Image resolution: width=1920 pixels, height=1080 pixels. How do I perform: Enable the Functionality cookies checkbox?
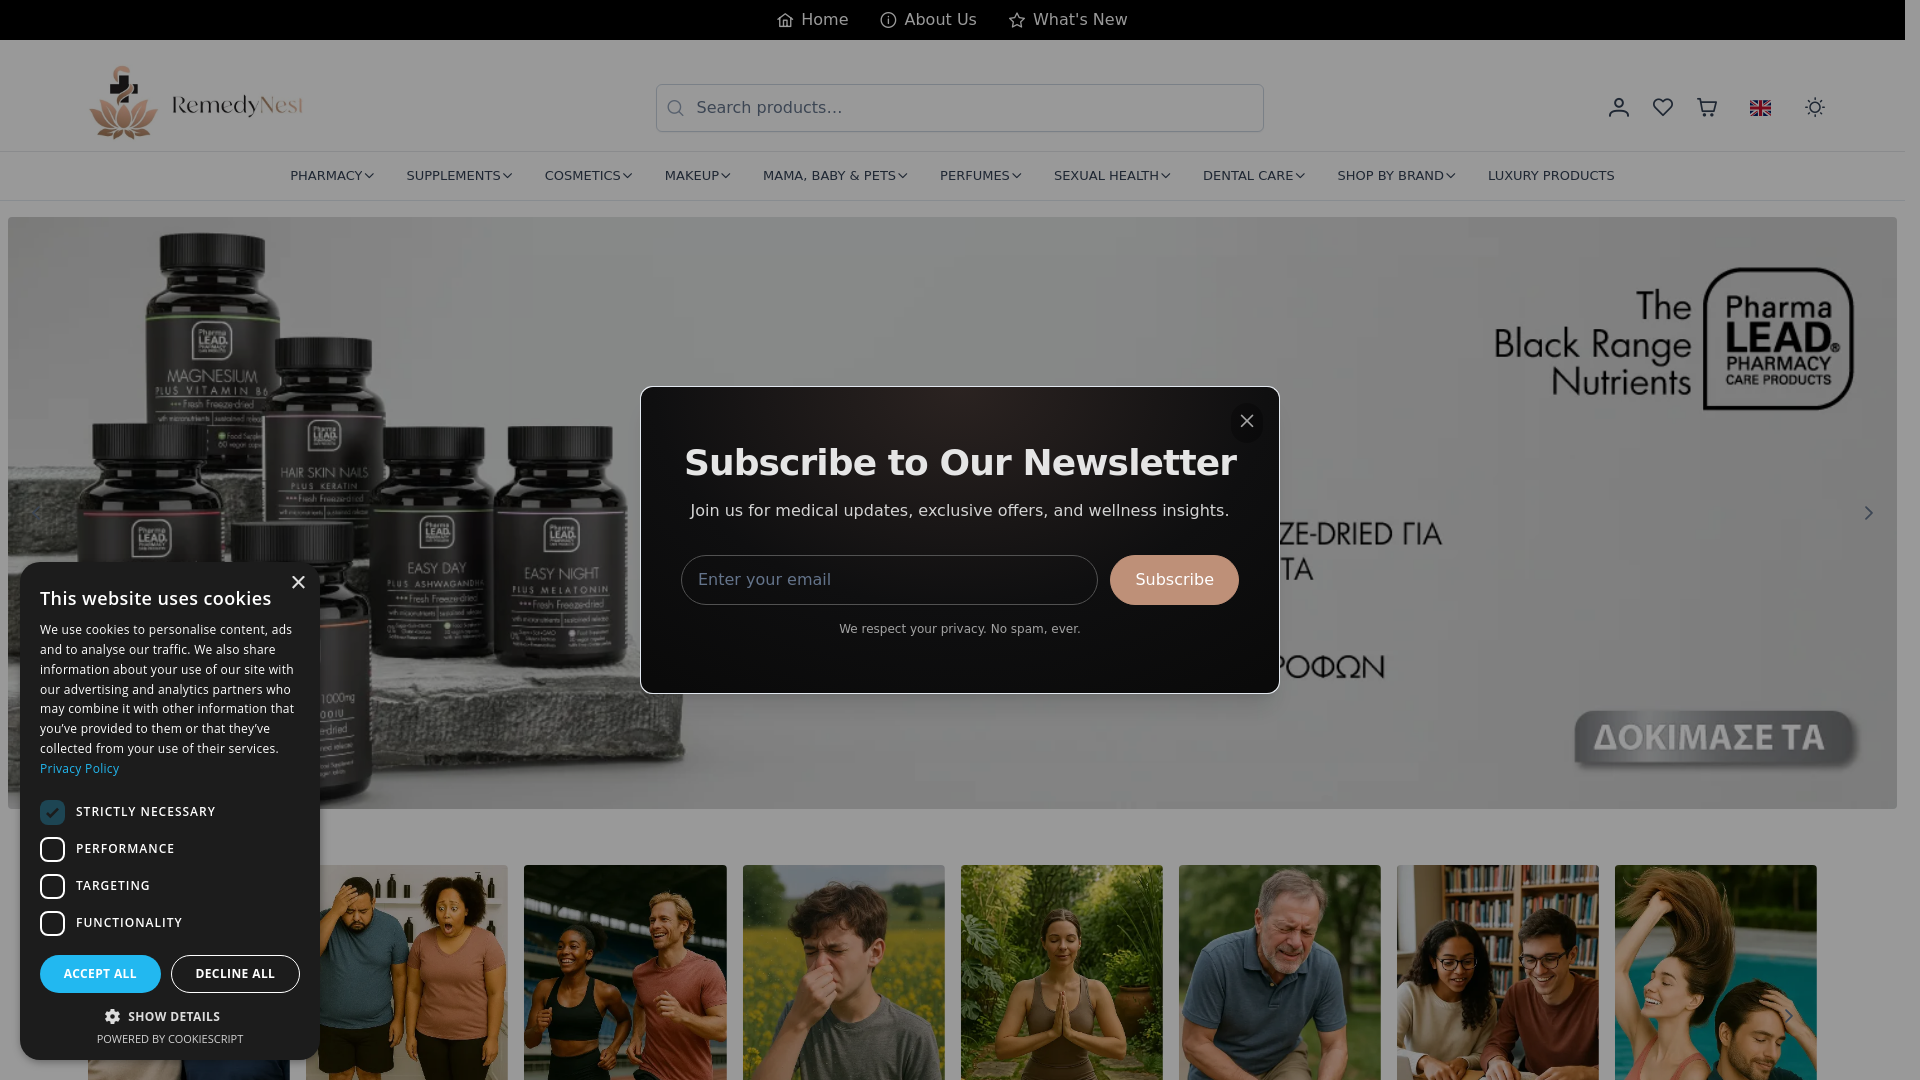pyautogui.click(x=52, y=923)
